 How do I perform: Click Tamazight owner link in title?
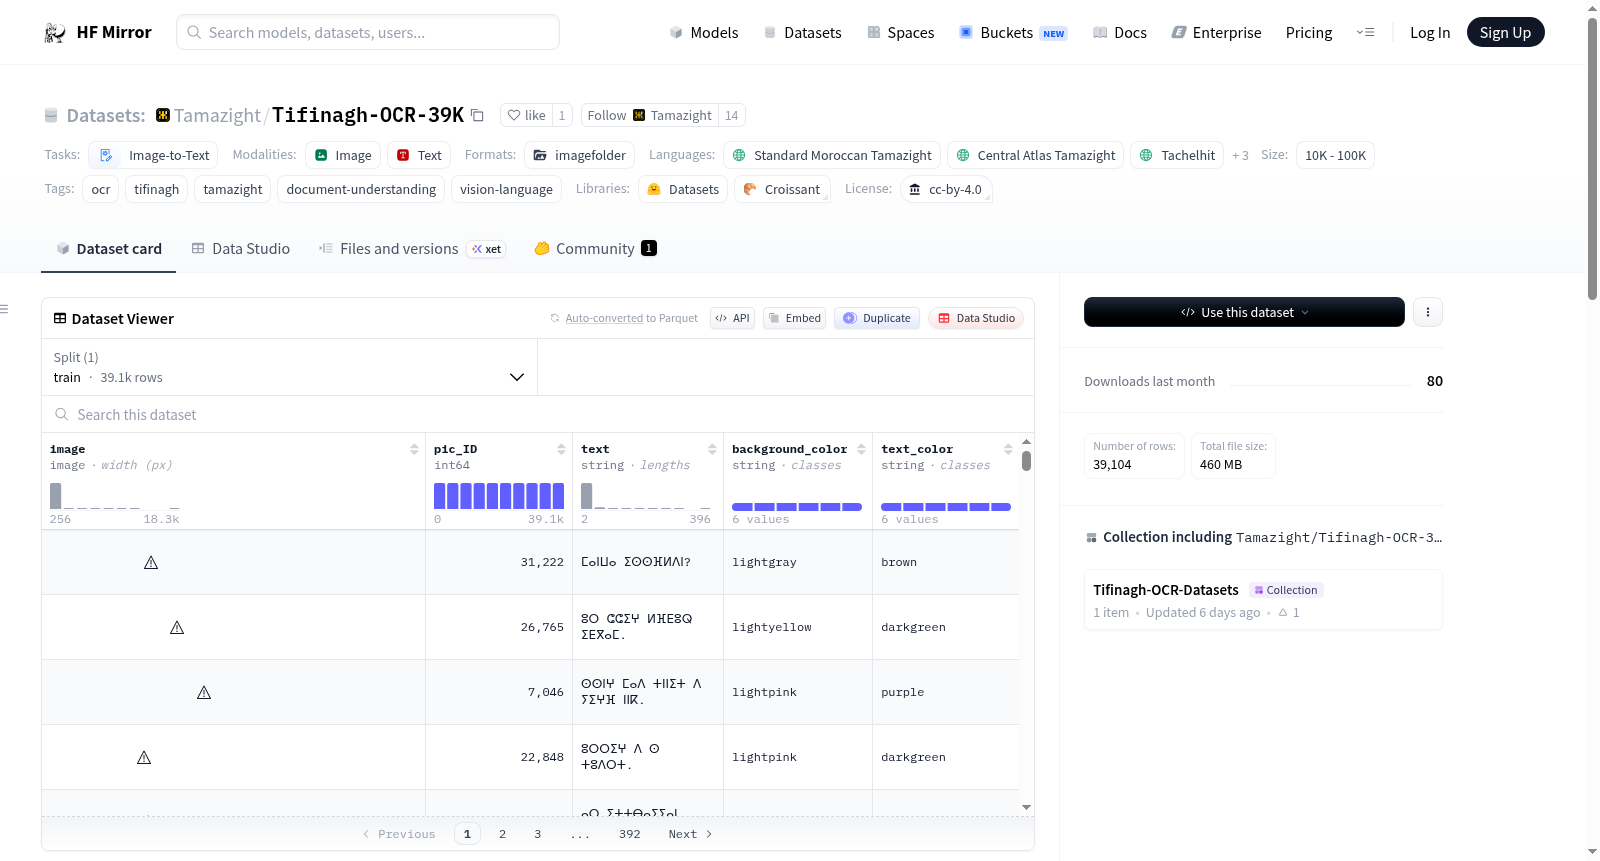click(217, 116)
